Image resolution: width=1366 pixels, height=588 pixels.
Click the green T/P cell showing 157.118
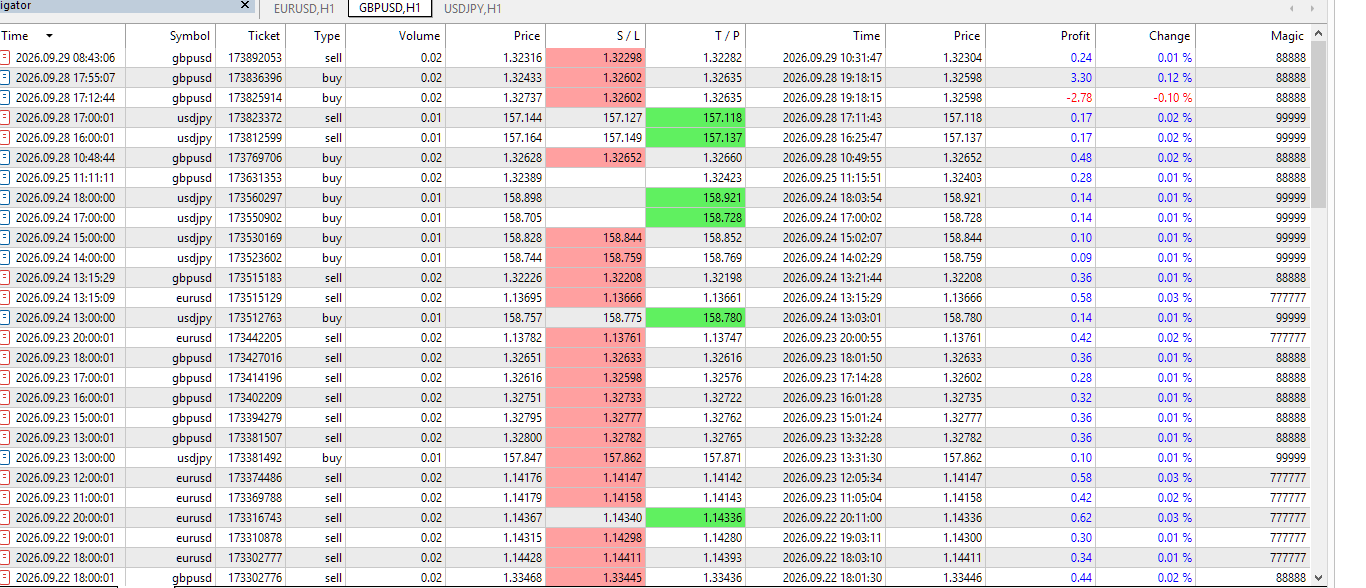(x=696, y=118)
